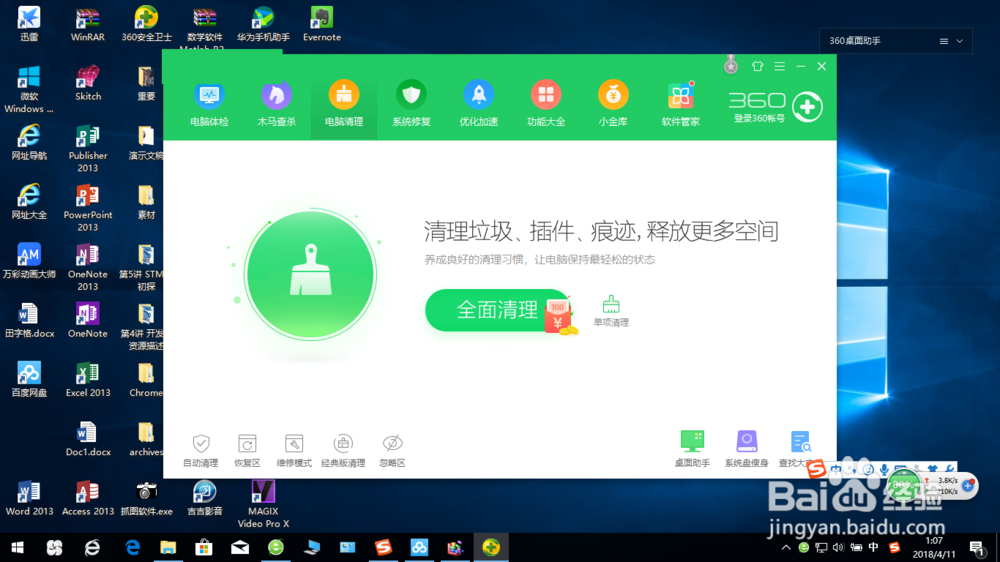Viewport: 1000px width, 562px height.
Task: Open 360安全卫士 desktop shortcut
Action: point(146,24)
